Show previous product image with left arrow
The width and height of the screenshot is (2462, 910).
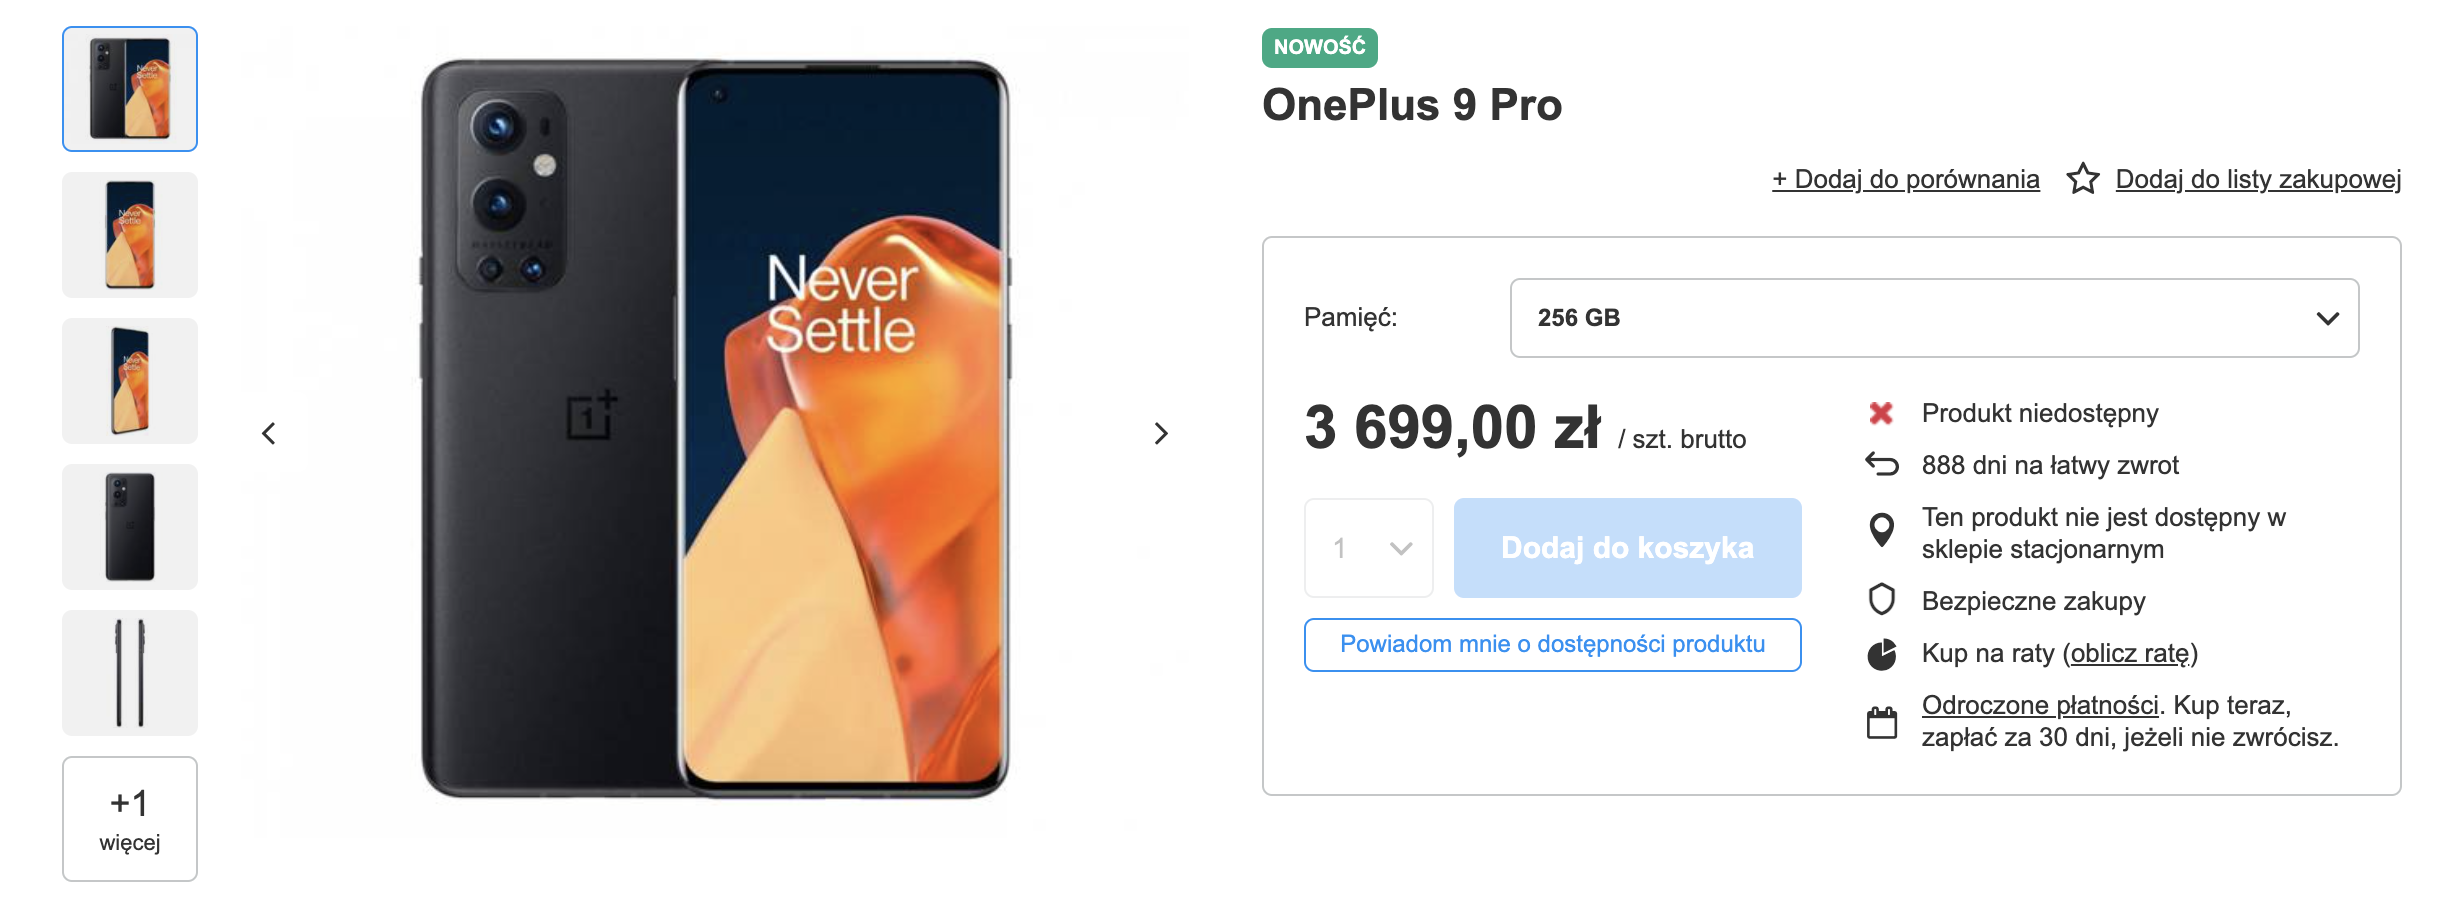[x=268, y=433]
